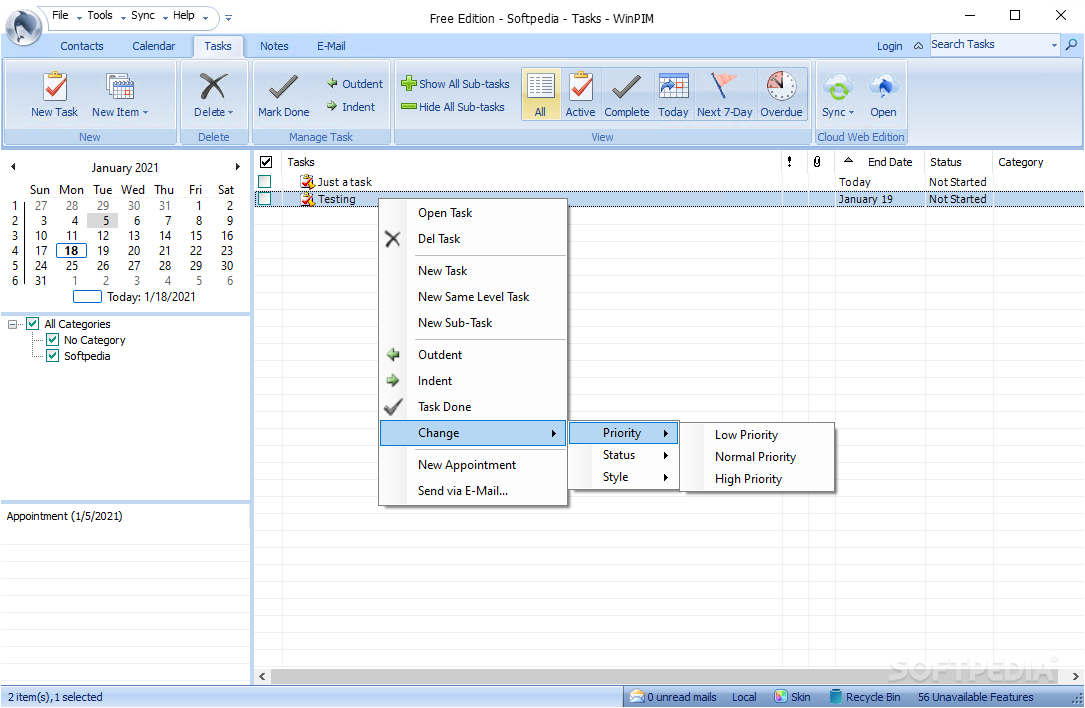Click the Today: 1/18/2021 button
This screenshot has width=1085, height=708.
[x=135, y=297]
